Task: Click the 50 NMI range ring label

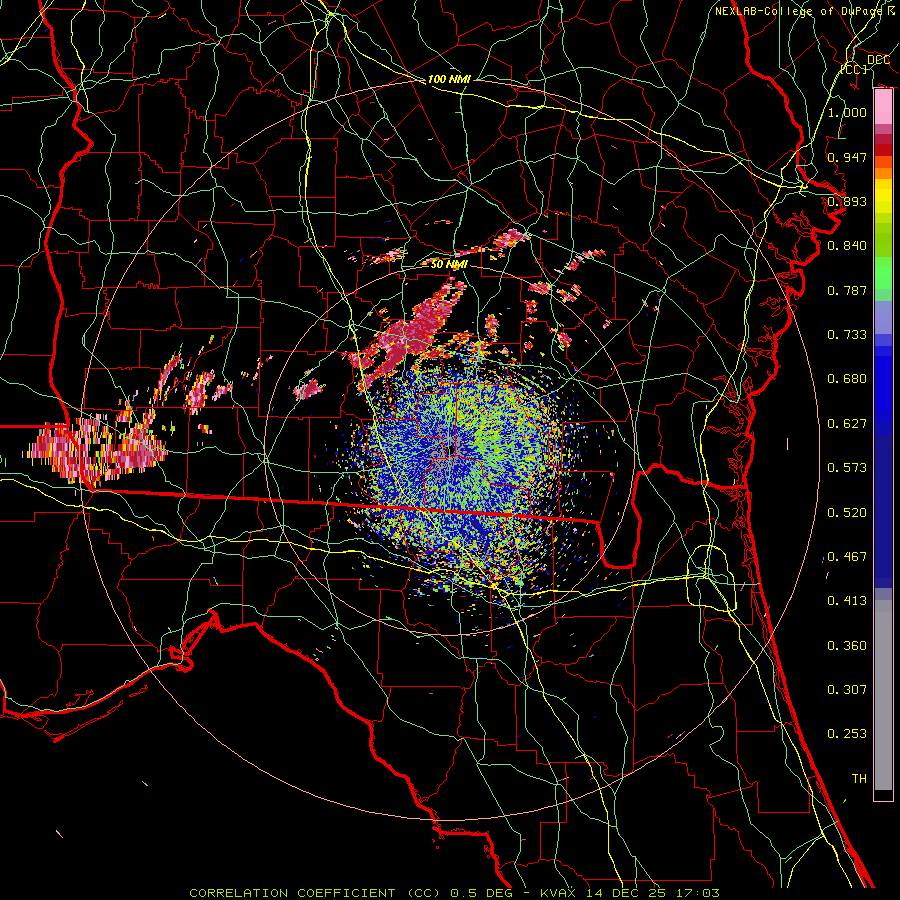Action: coord(449,264)
